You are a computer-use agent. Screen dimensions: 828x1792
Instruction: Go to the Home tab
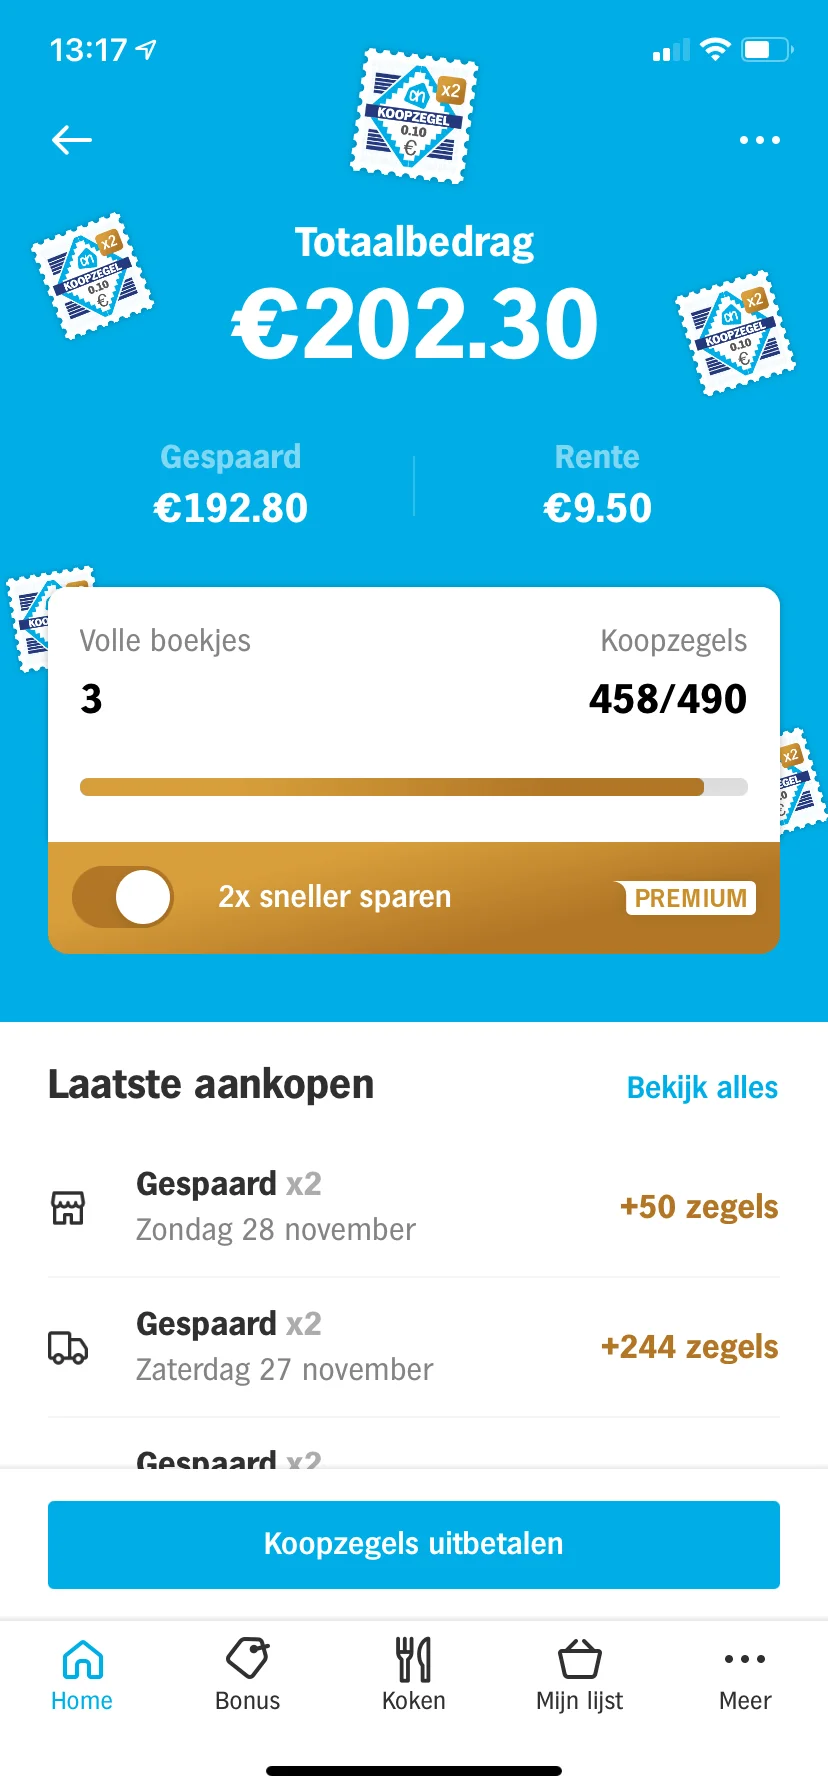pos(82,1675)
